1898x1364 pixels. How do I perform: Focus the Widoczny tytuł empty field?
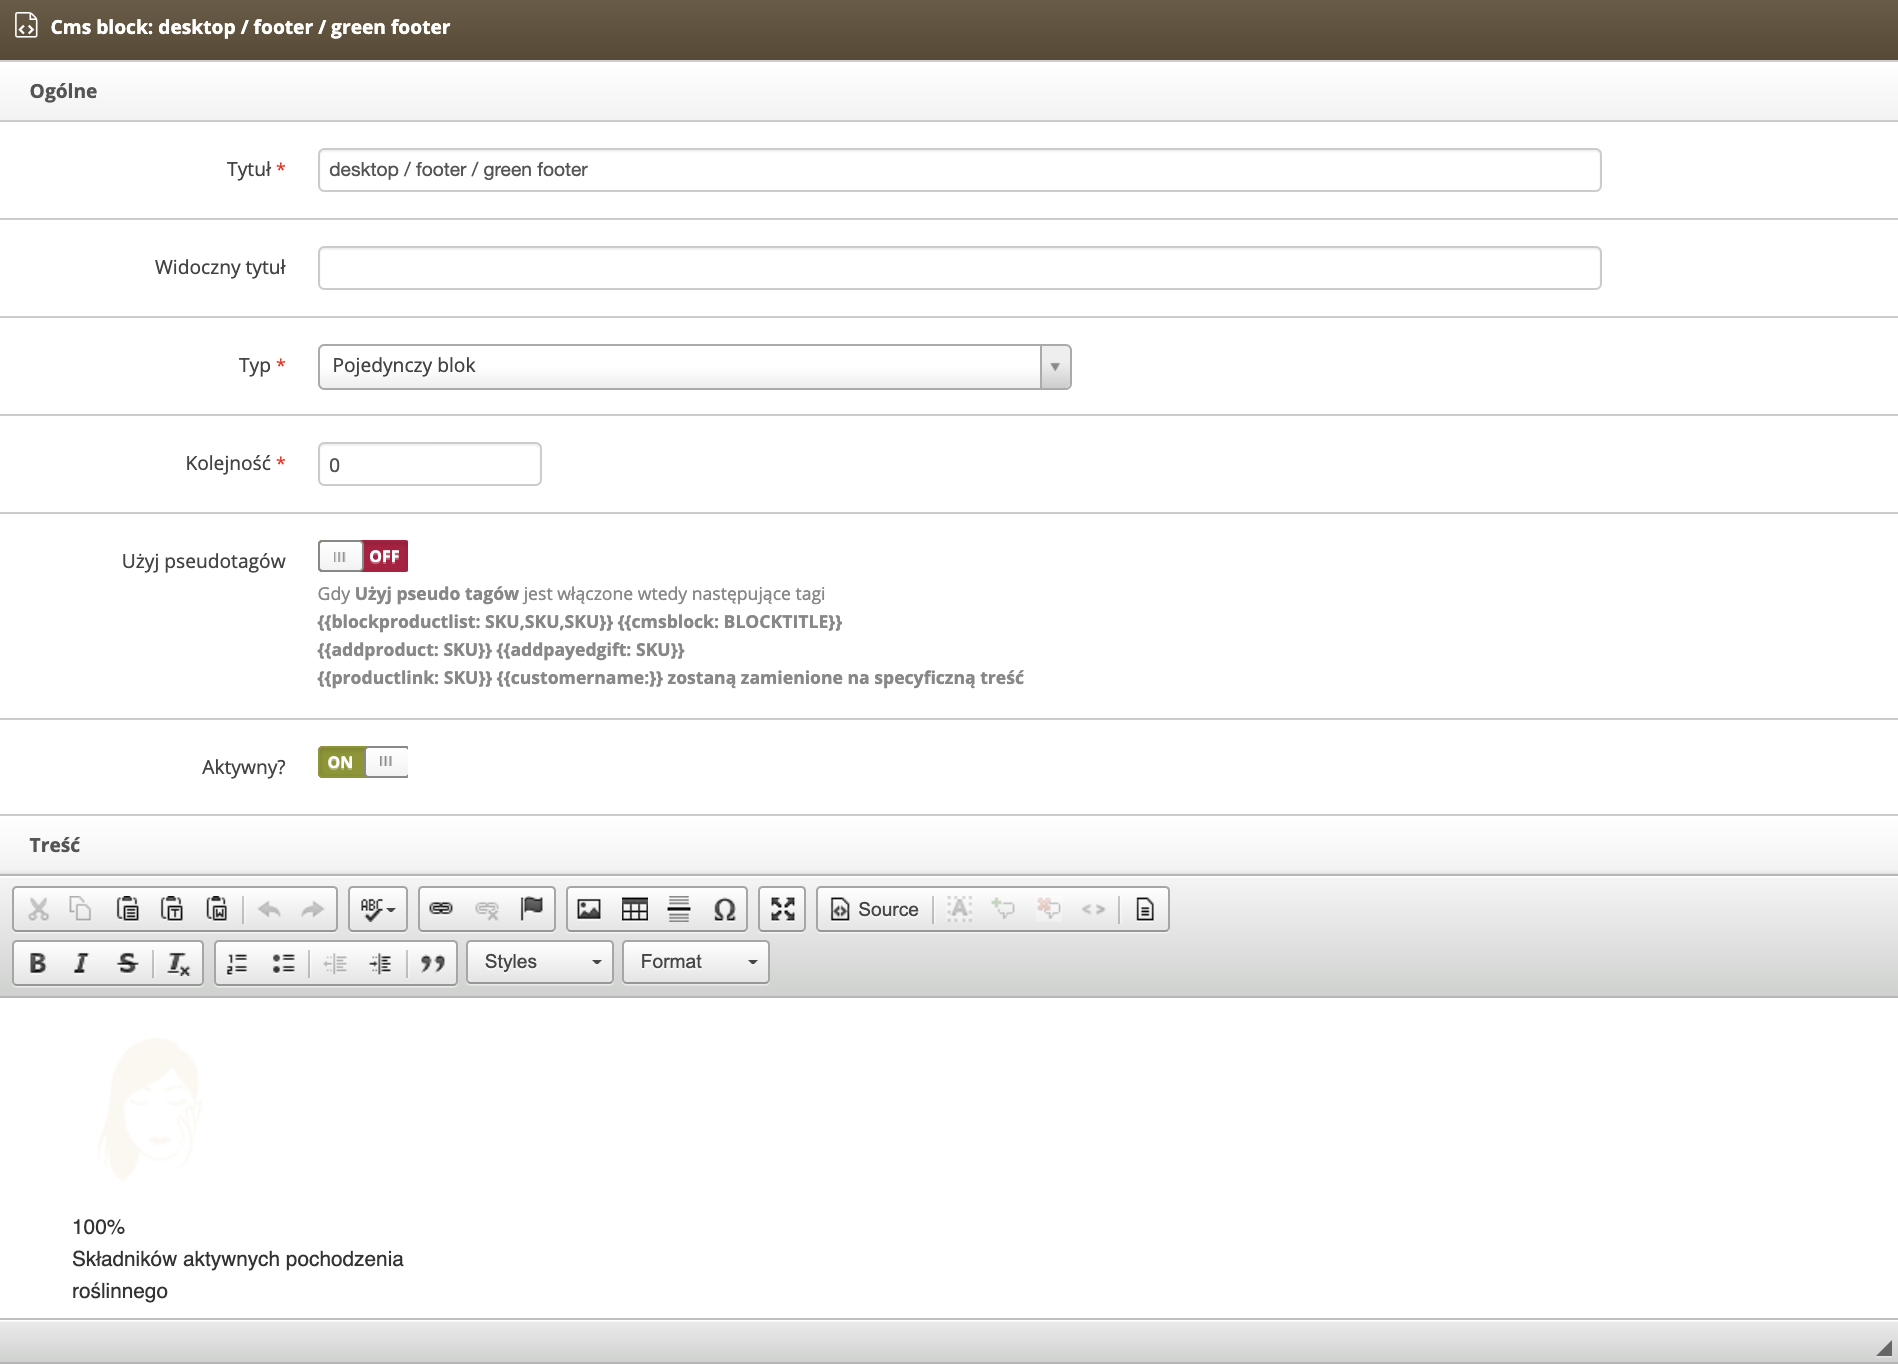point(959,268)
